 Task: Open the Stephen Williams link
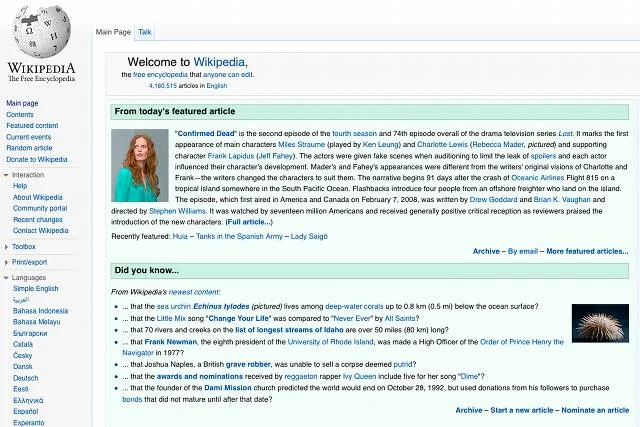coord(177,211)
